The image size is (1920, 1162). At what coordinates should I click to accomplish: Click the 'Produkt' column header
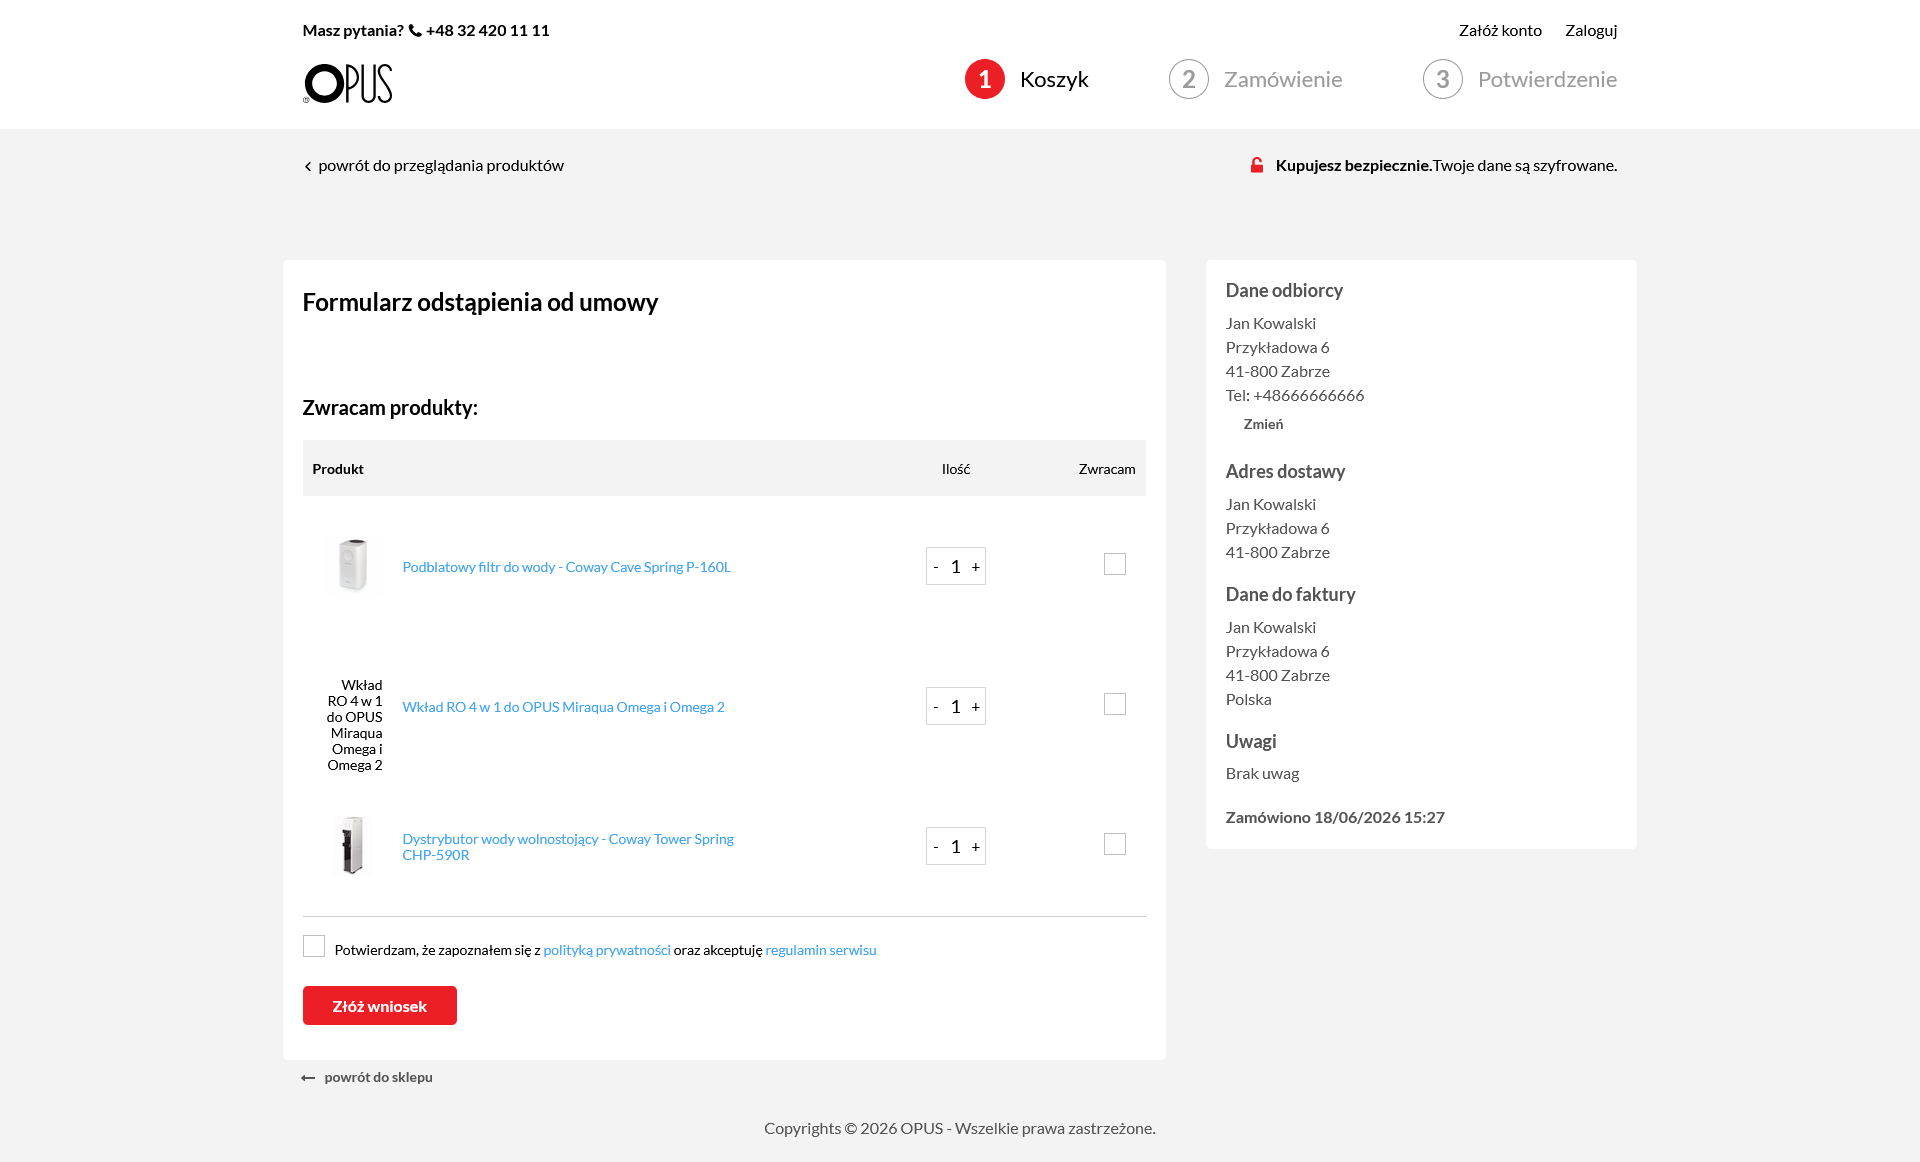(x=338, y=469)
